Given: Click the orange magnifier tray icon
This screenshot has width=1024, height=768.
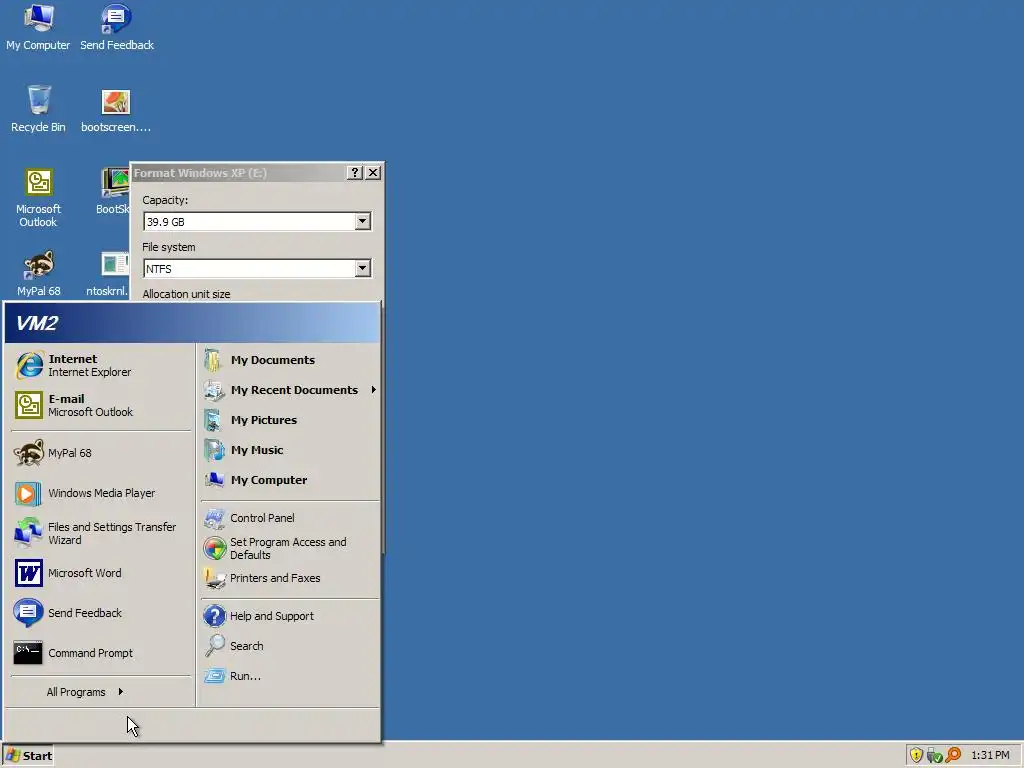Looking at the screenshot, I should pos(953,755).
